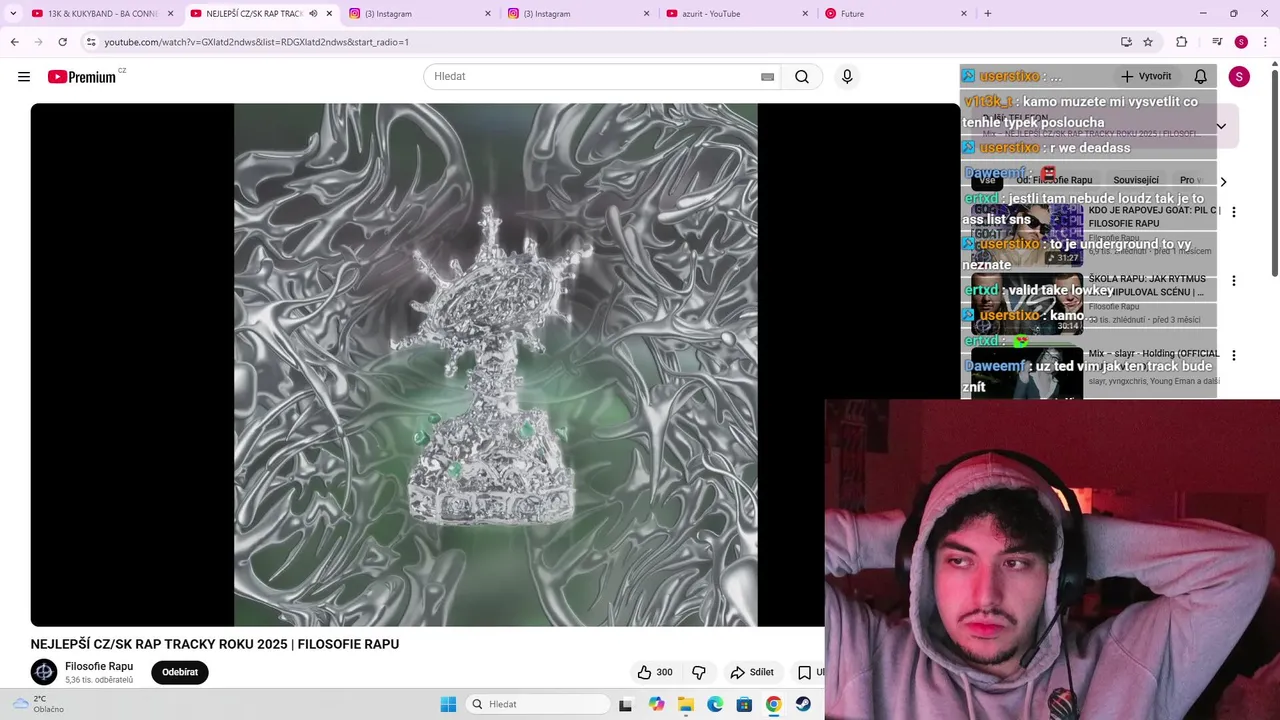1280x720 pixels.
Task: Open Chrome media controls icon
Action: [1217, 42]
